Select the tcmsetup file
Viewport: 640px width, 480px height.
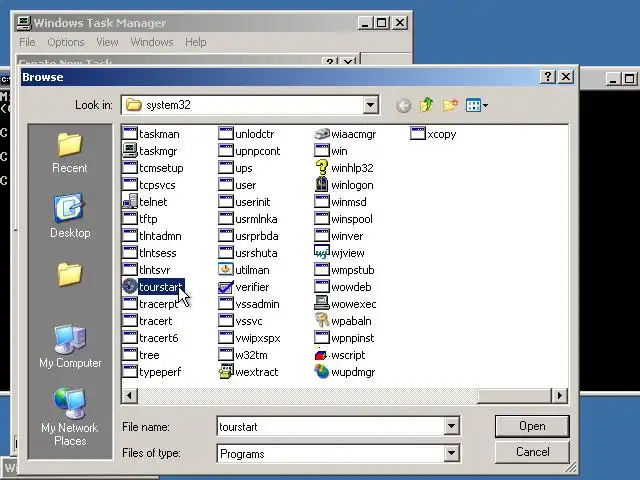(153, 168)
